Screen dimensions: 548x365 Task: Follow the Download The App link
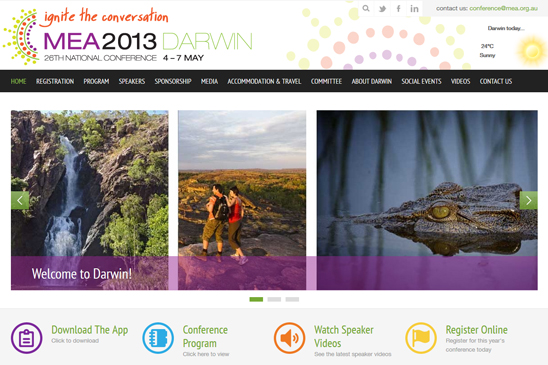coord(90,330)
